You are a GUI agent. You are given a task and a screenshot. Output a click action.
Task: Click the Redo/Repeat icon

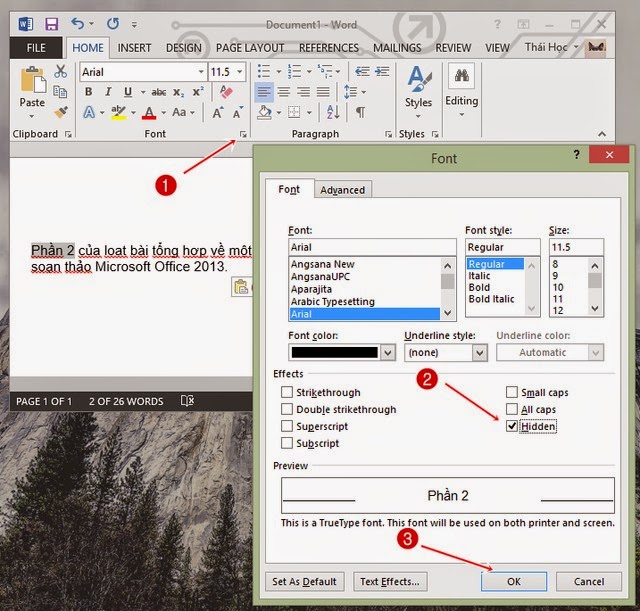pos(113,24)
